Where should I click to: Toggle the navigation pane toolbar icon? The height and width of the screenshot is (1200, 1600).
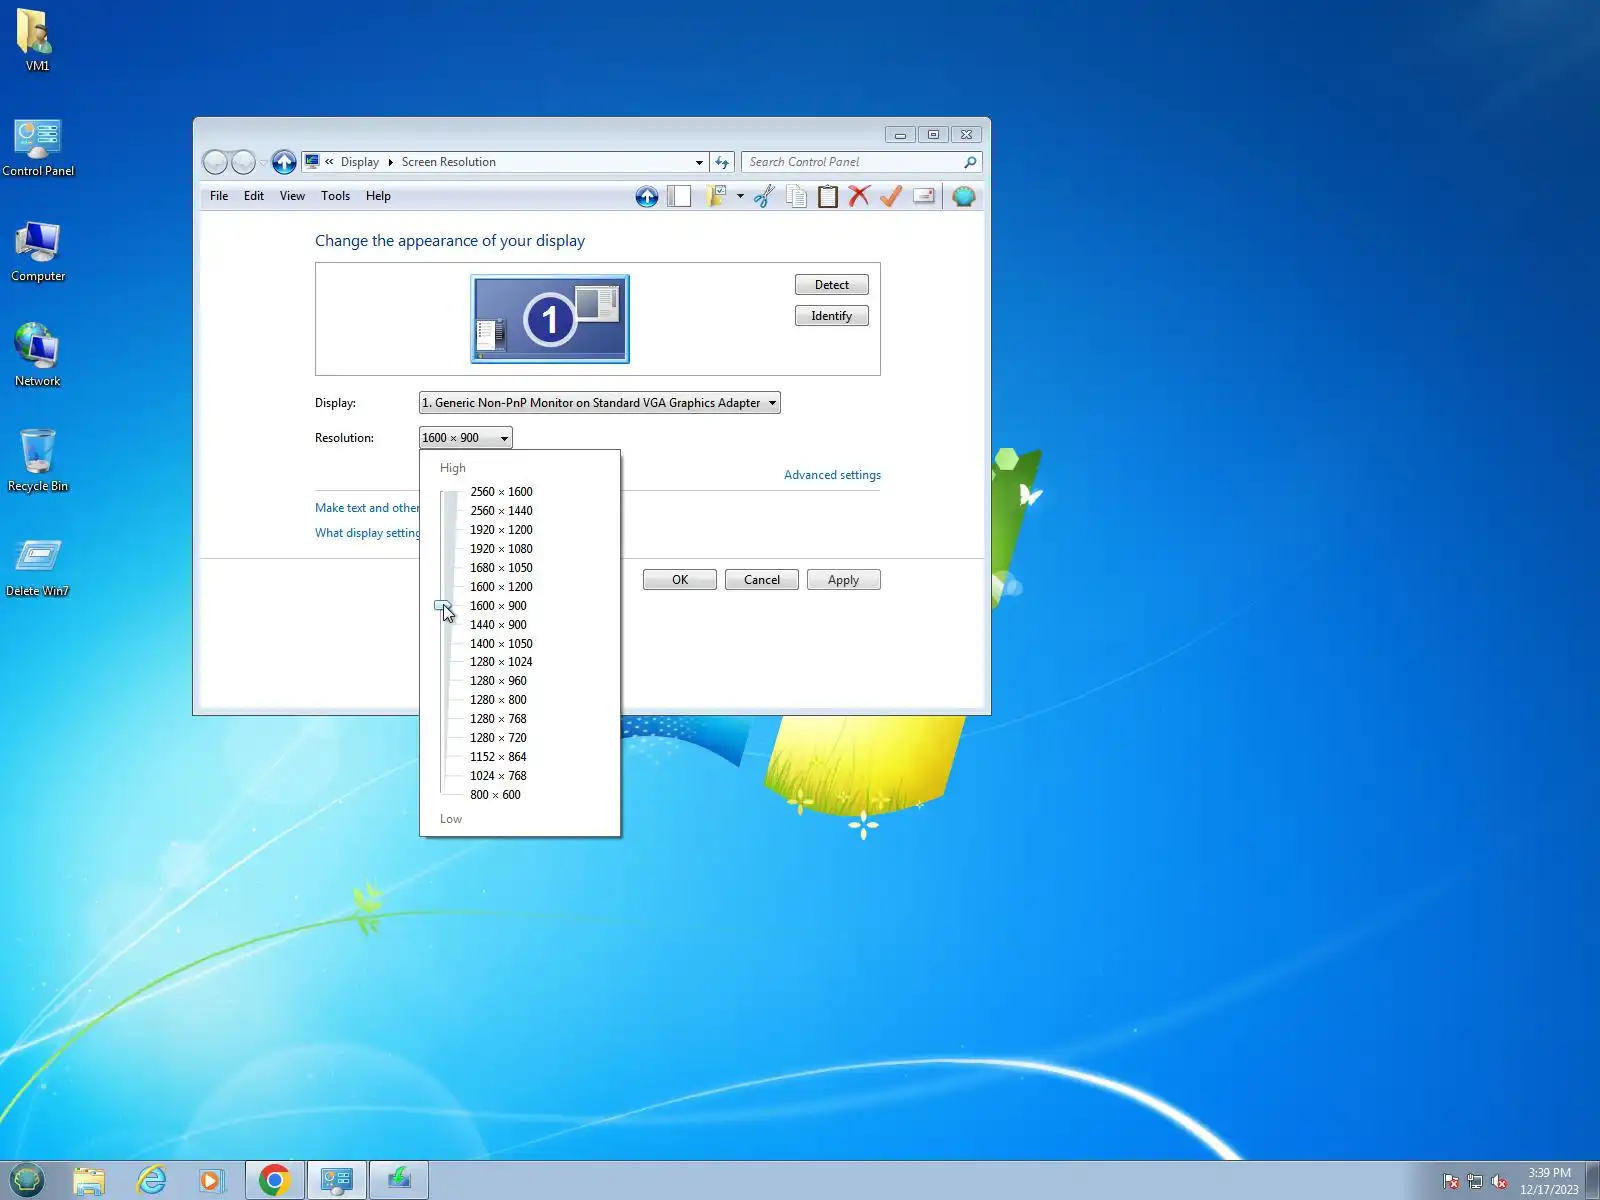(679, 197)
